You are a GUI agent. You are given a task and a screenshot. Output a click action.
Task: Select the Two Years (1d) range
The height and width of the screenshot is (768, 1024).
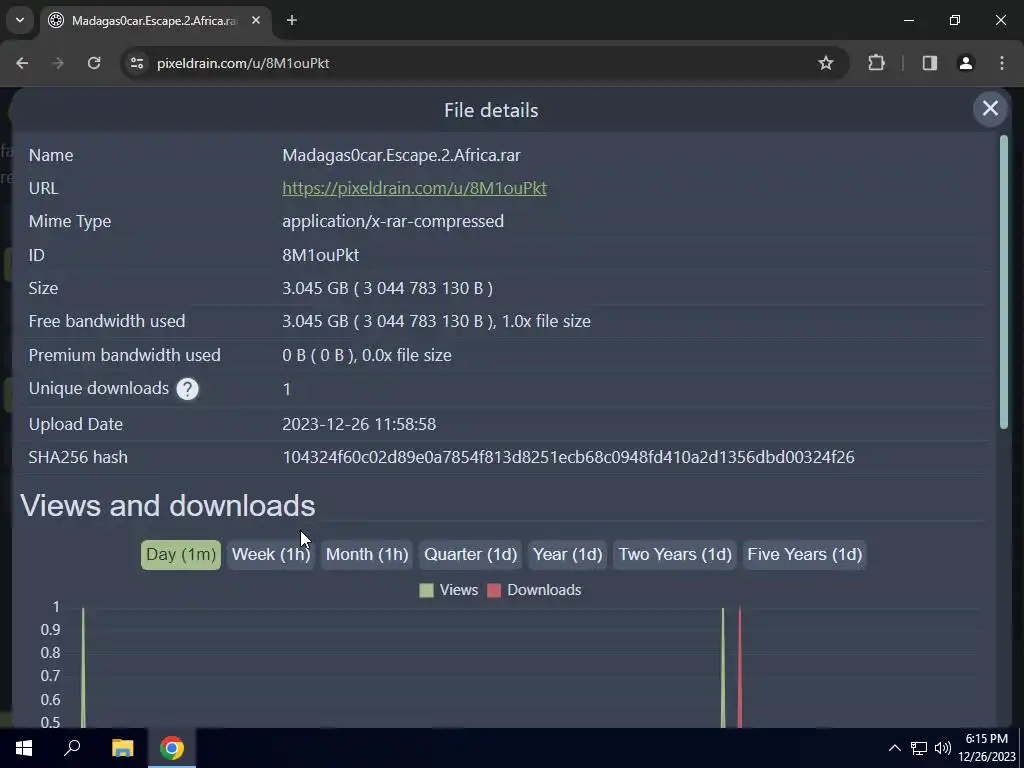coord(675,554)
